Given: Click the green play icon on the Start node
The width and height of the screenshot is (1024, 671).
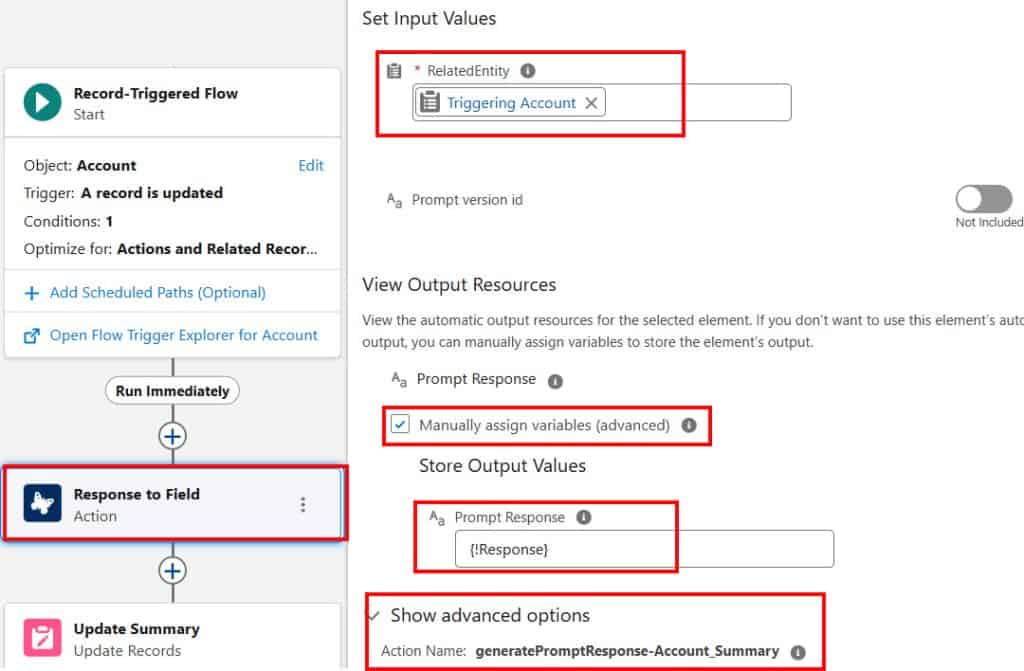Looking at the screenshot, I should [x=41, y=99].
